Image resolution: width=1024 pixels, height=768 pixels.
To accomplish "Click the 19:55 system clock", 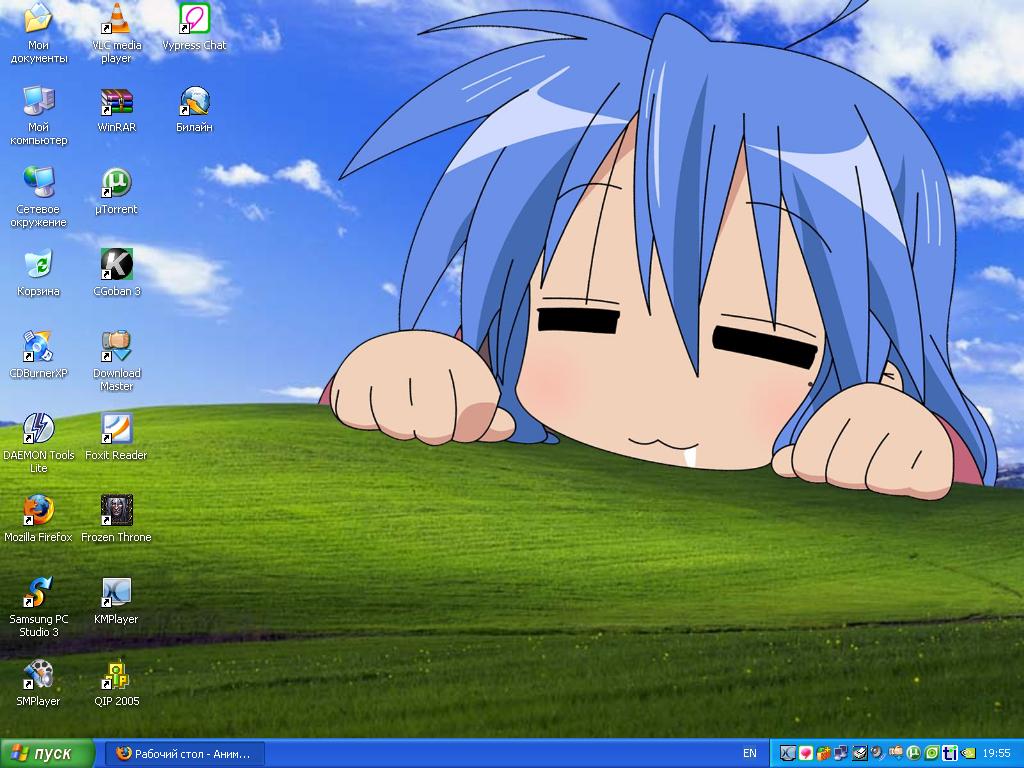I will [997, 753].
